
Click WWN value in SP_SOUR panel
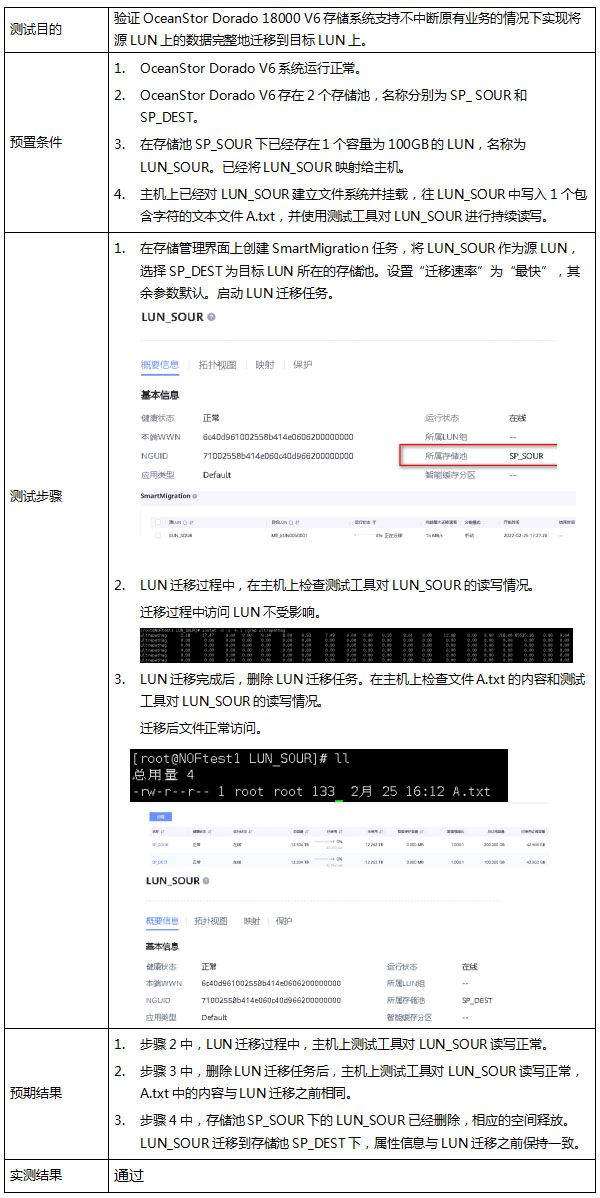pyautogui.click(x=278, y=437)
